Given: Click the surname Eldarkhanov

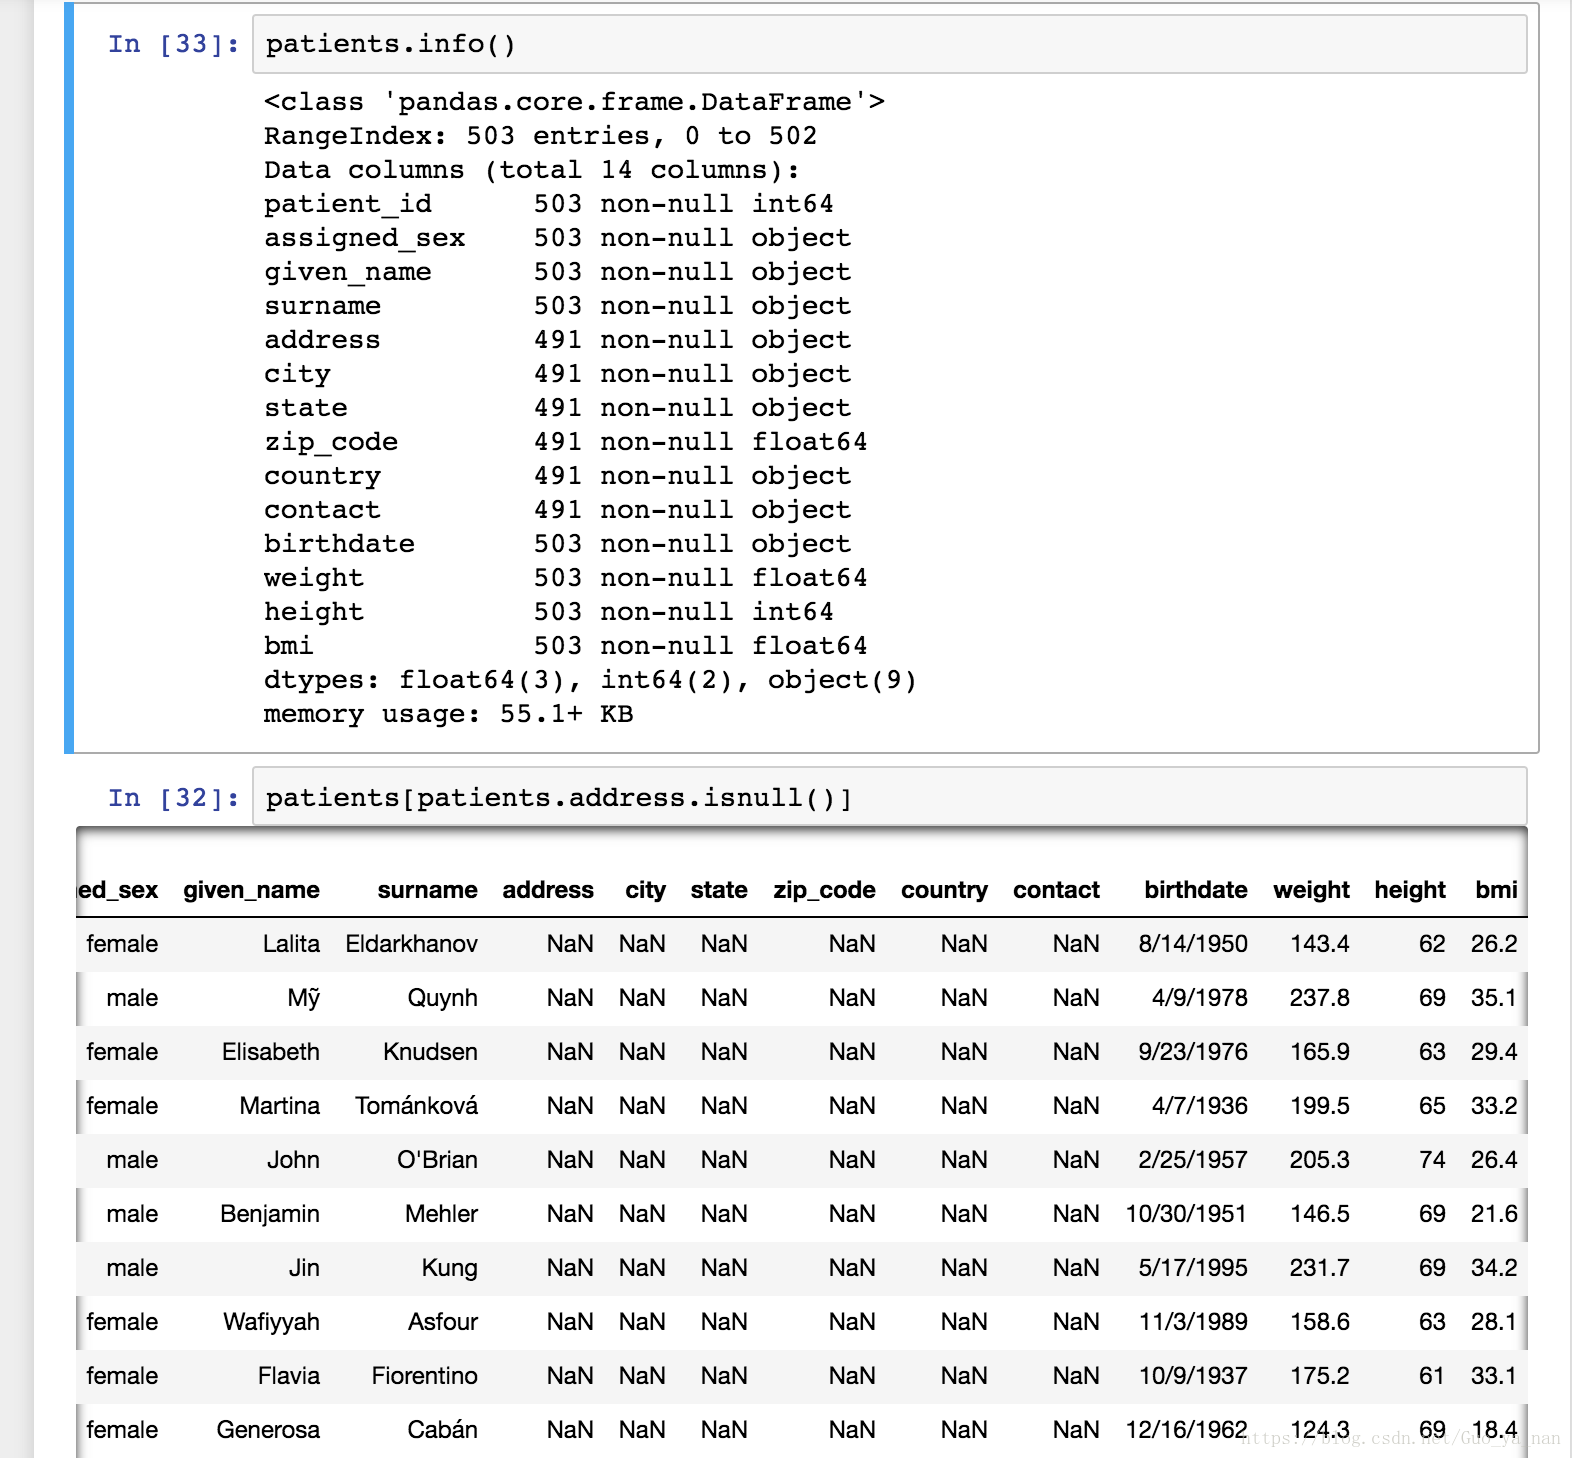Looking at the screenshot, I should click(411, 944).
